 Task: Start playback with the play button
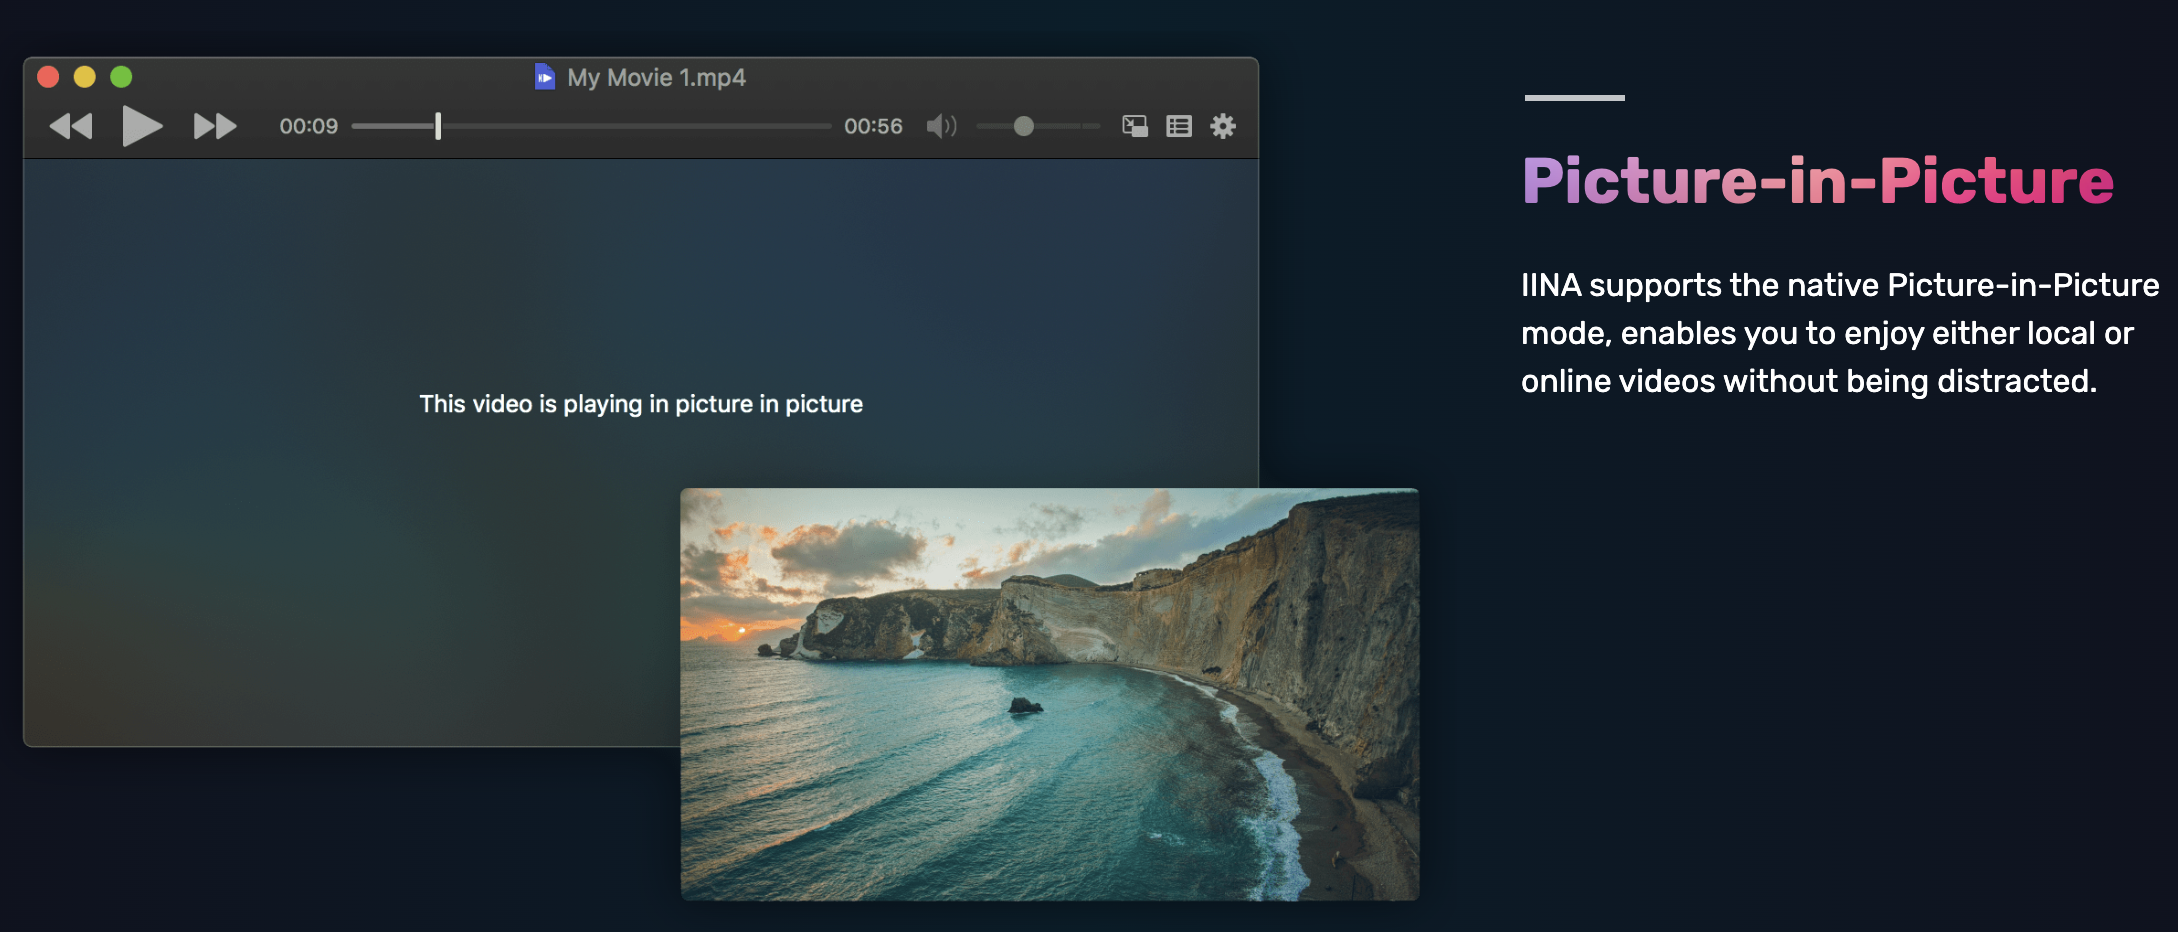click(x=142, y=126)
